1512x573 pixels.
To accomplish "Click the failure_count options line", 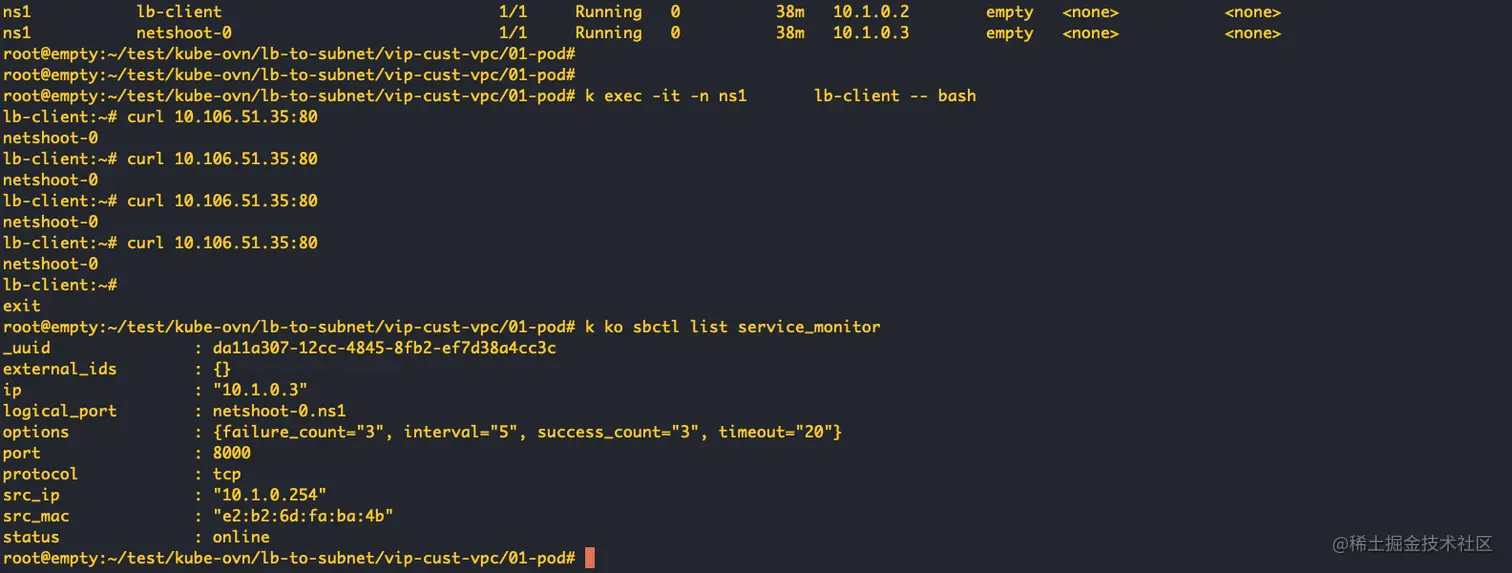I will click(x=527, y=432).
